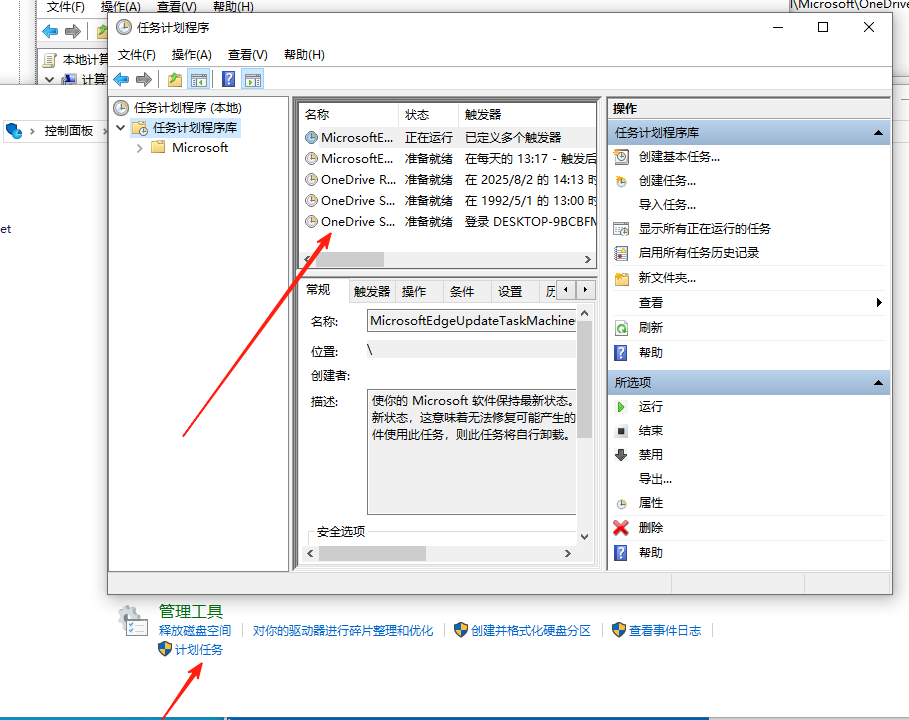Select 任务计划程序 (本地) root node
The image size is (909, 720).
187,107
